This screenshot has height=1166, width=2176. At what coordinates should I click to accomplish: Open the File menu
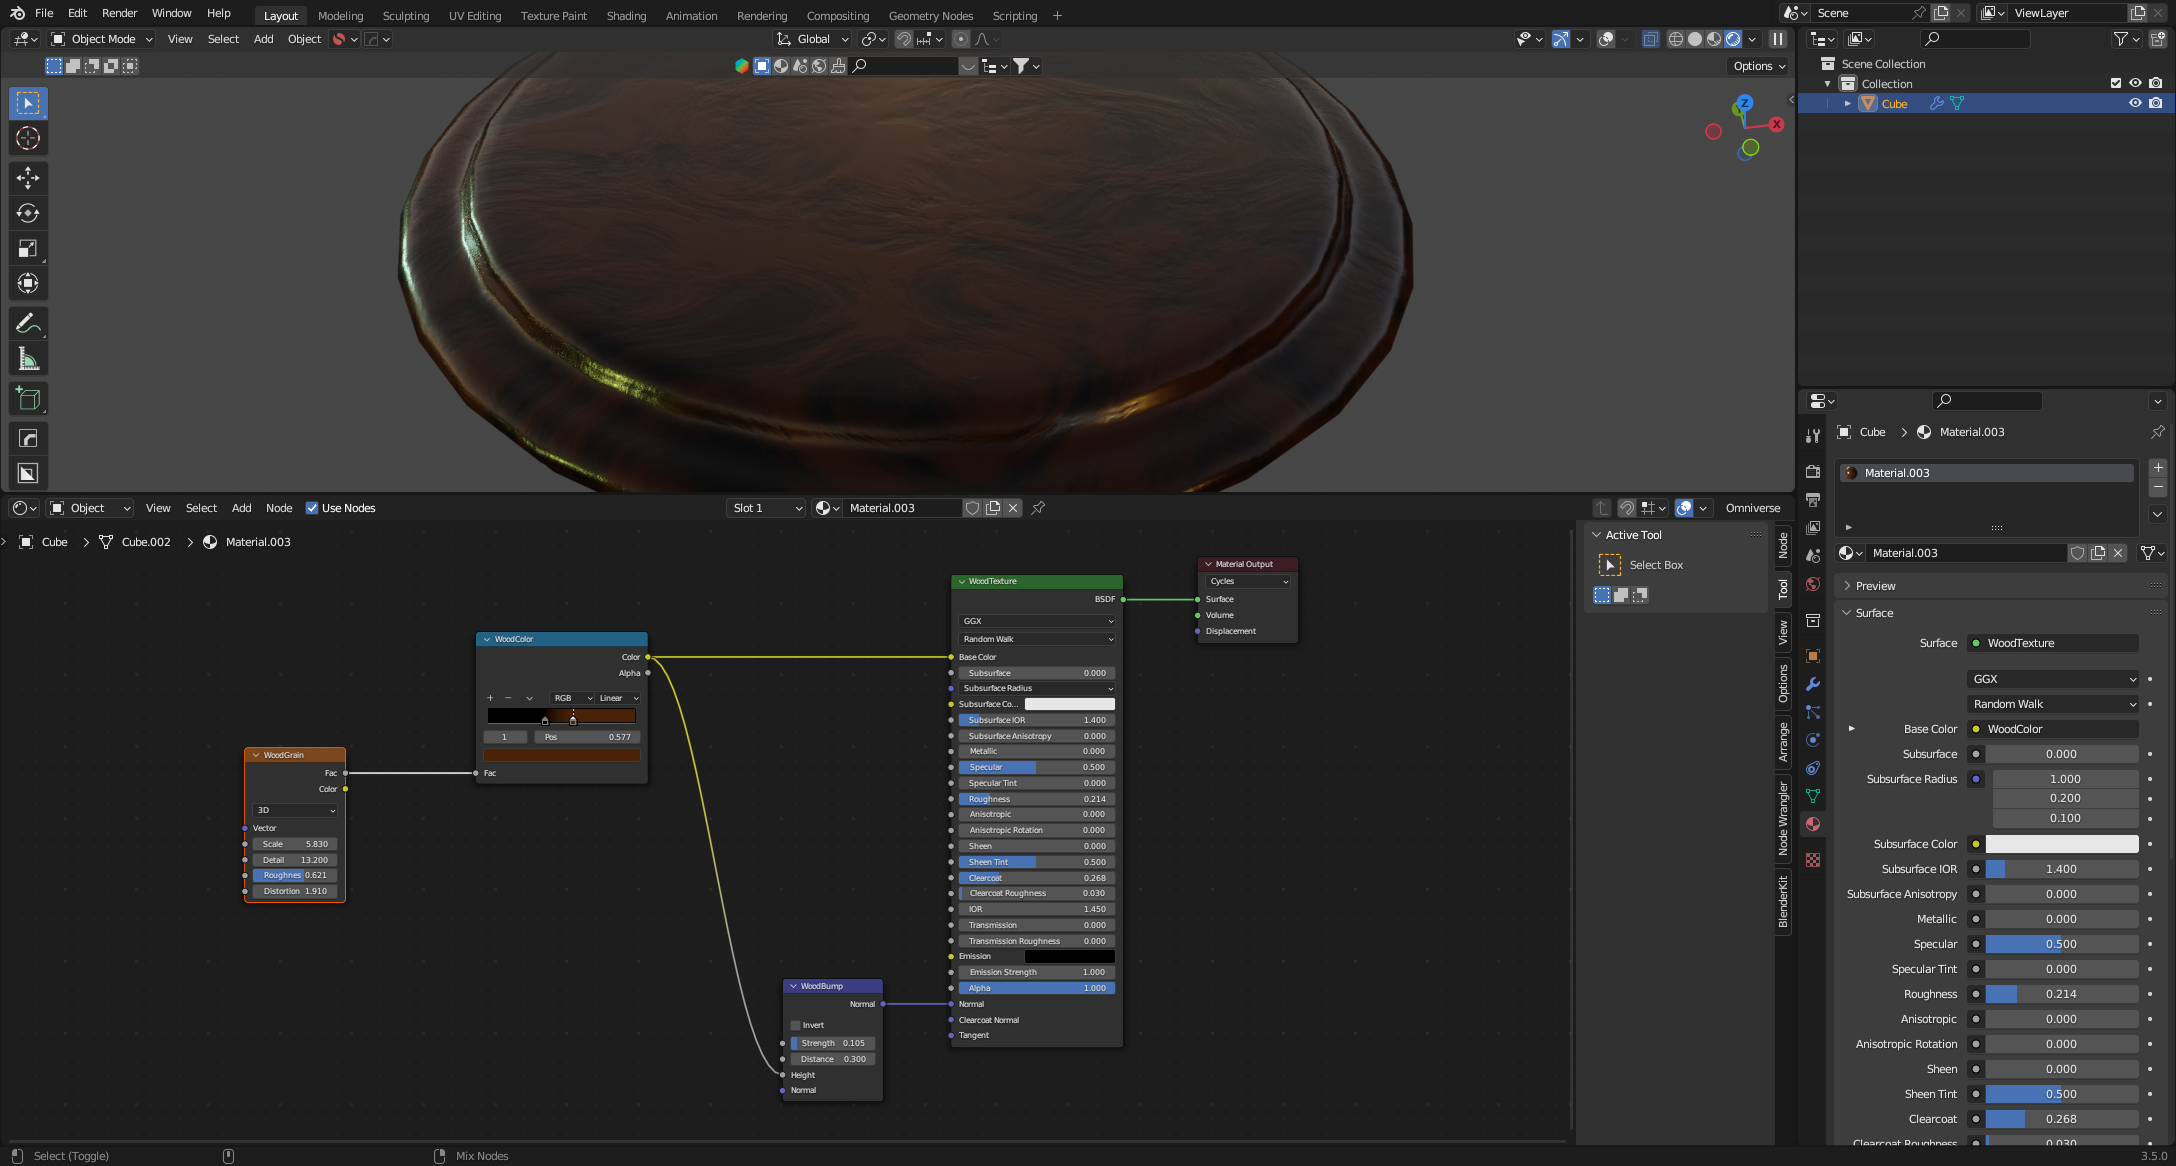(44, 13)
